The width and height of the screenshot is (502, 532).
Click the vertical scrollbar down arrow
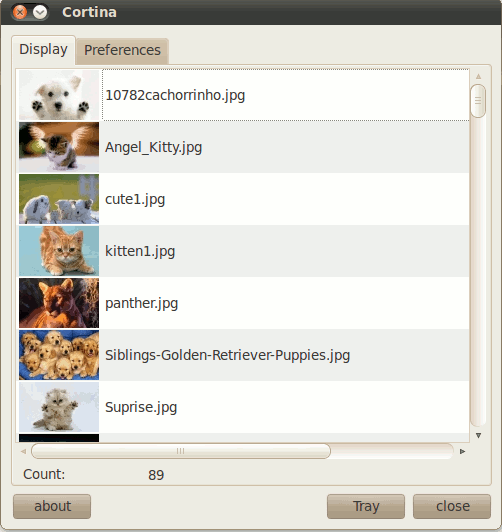(479, 435)
